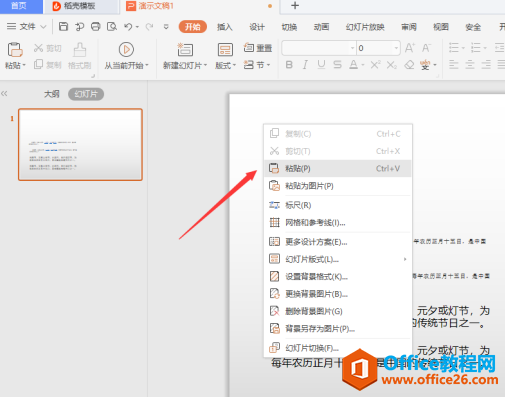Open the Security (安全) ribbon tab
The image size is (505, 397).
[473, 27]
